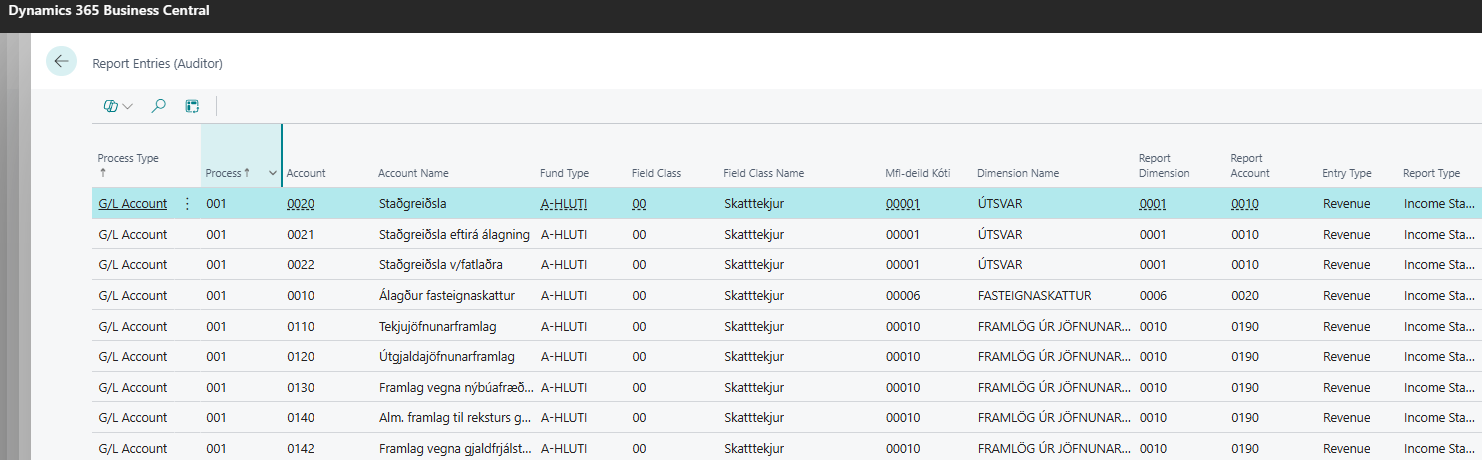
Task: Select the Mfl-deild Kóti column header
Action: point(917,173)
